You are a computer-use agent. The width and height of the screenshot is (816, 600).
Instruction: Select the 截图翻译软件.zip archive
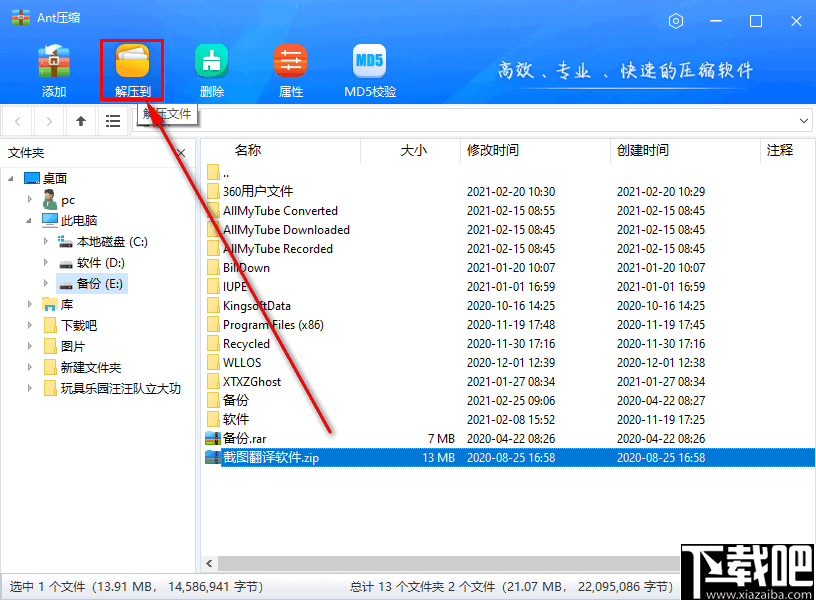click(508, 457)
